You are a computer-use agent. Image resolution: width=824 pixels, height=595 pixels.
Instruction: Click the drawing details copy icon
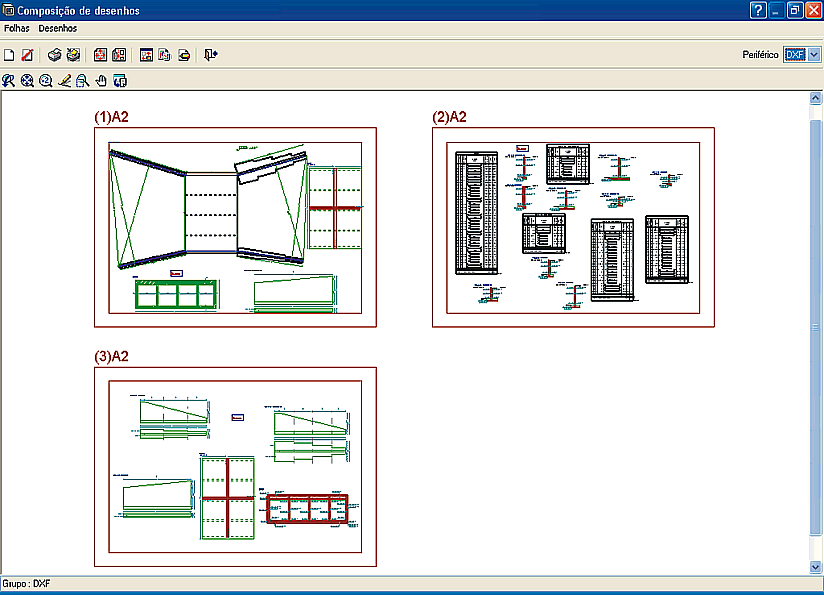[164, 55]
